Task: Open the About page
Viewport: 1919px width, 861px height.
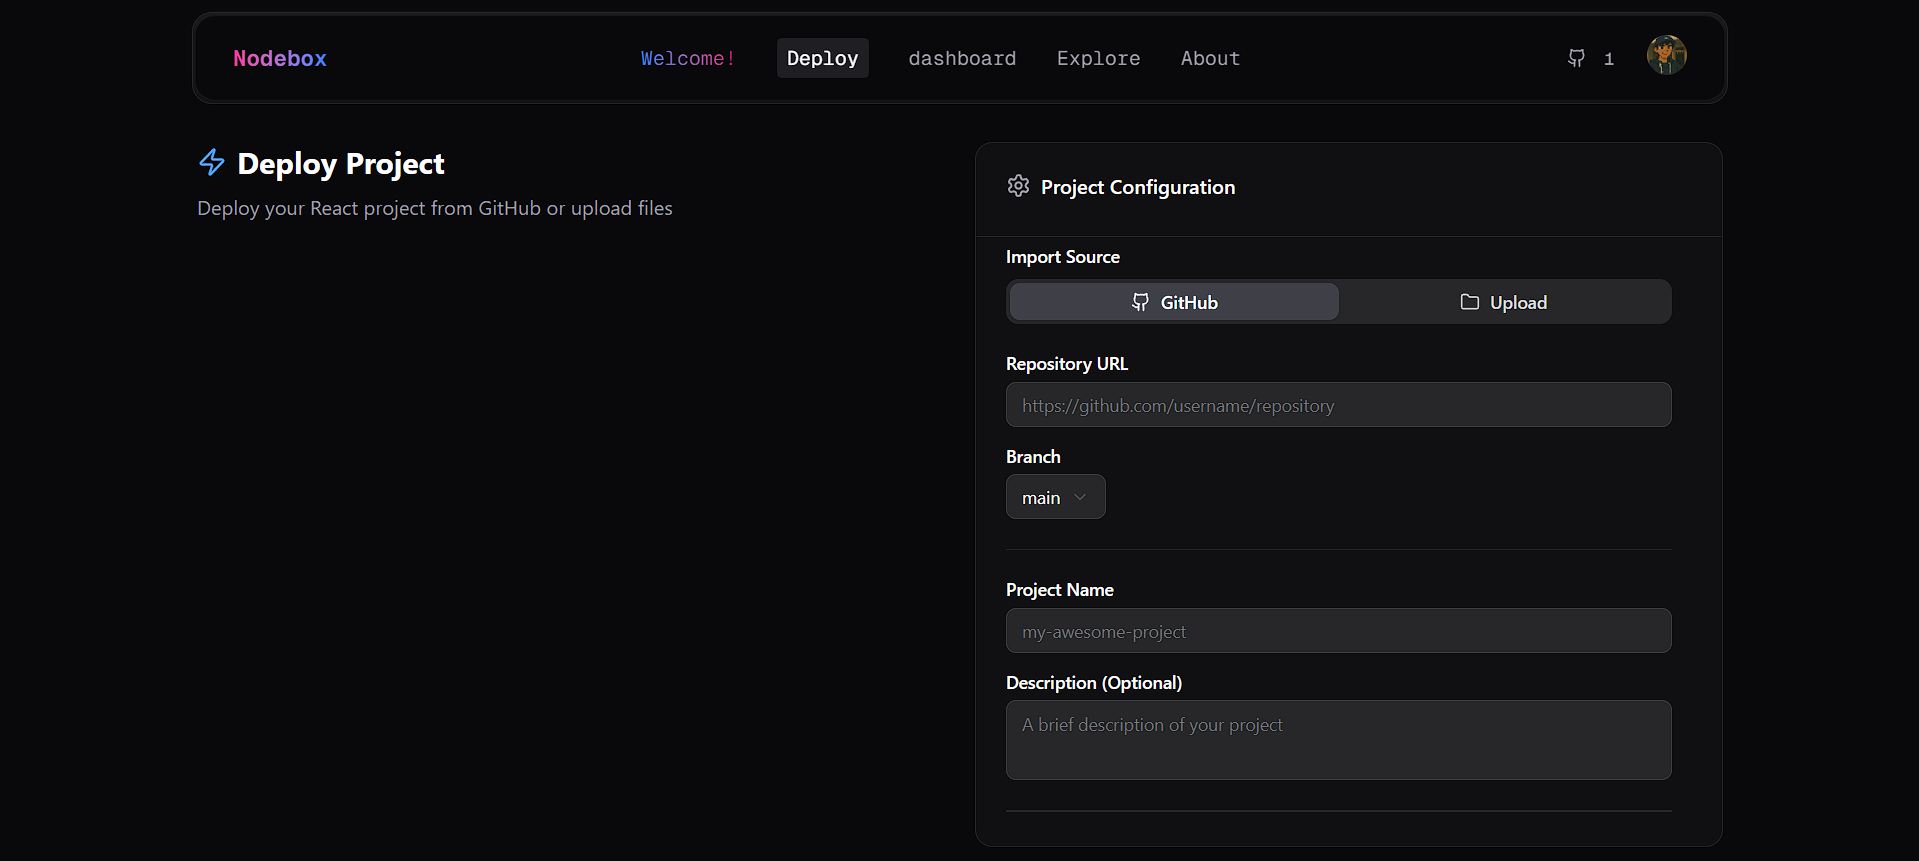Action: pos(1210,58)
